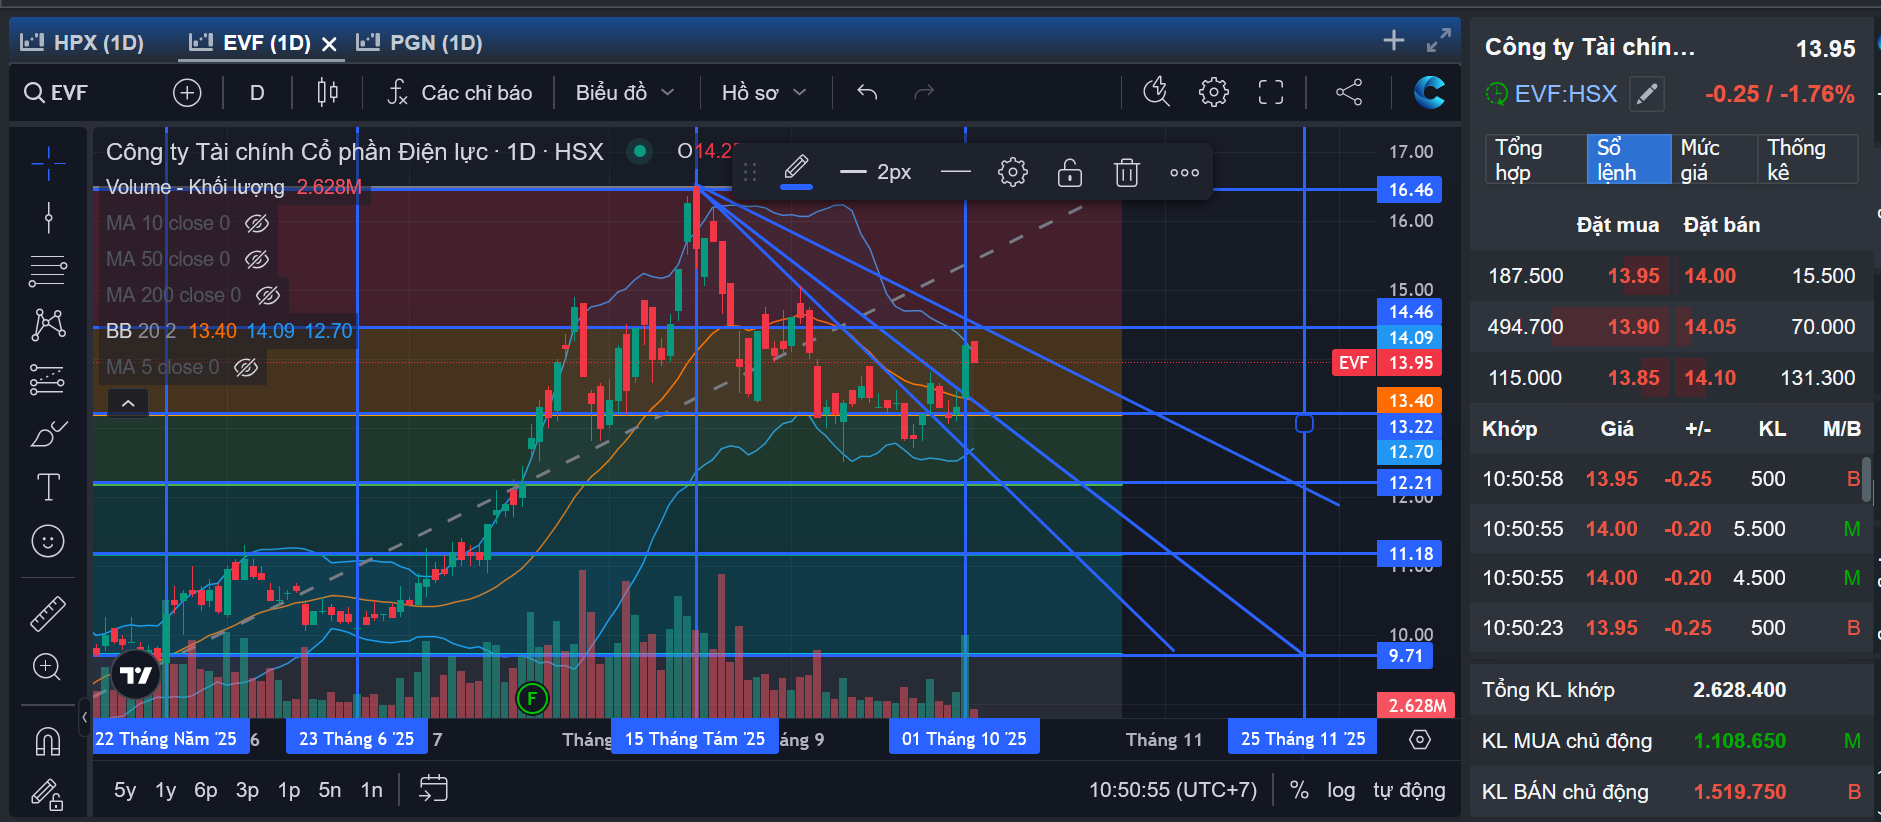This screenshot has height=822, width=1881.
Task: Open the horizontal lines and Fibonacci tools
Action: 48,270
